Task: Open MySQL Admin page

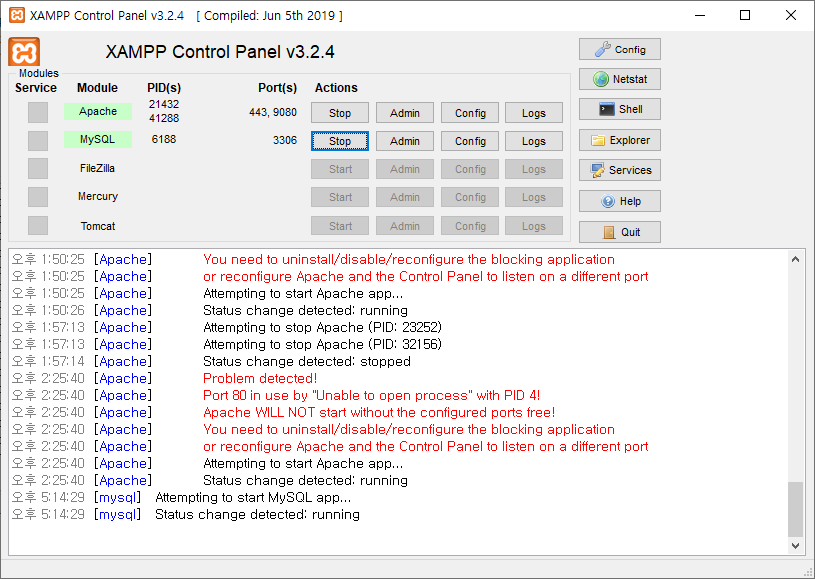Action: click(x=404, y=141)
